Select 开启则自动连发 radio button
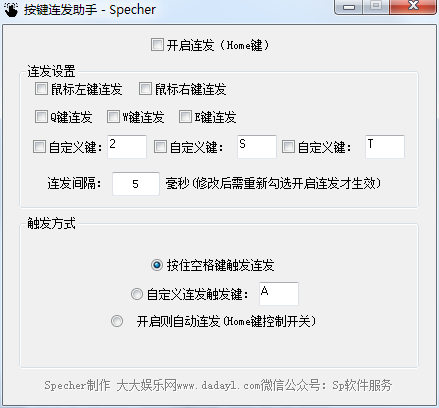 [x=117, y=321]
